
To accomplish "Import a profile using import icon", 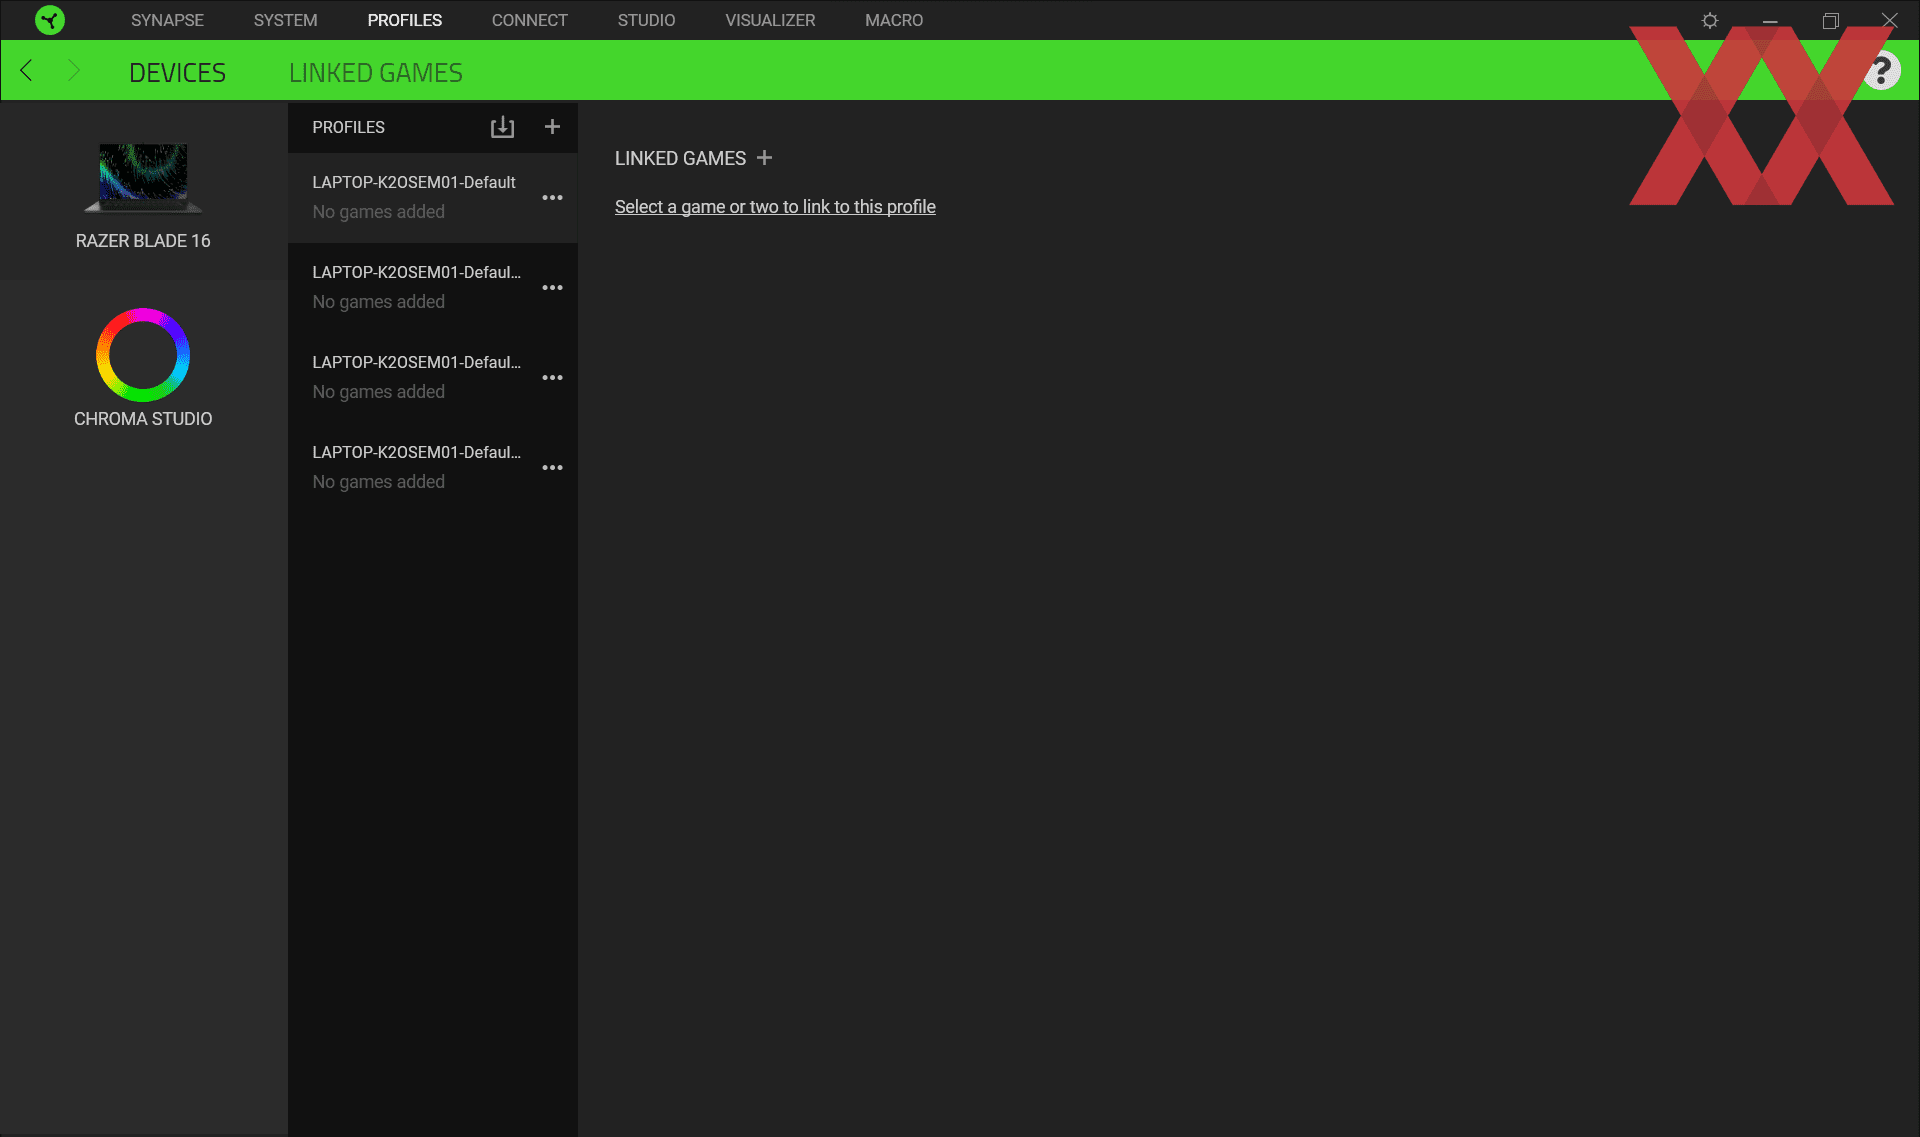I will coord(502,127).
